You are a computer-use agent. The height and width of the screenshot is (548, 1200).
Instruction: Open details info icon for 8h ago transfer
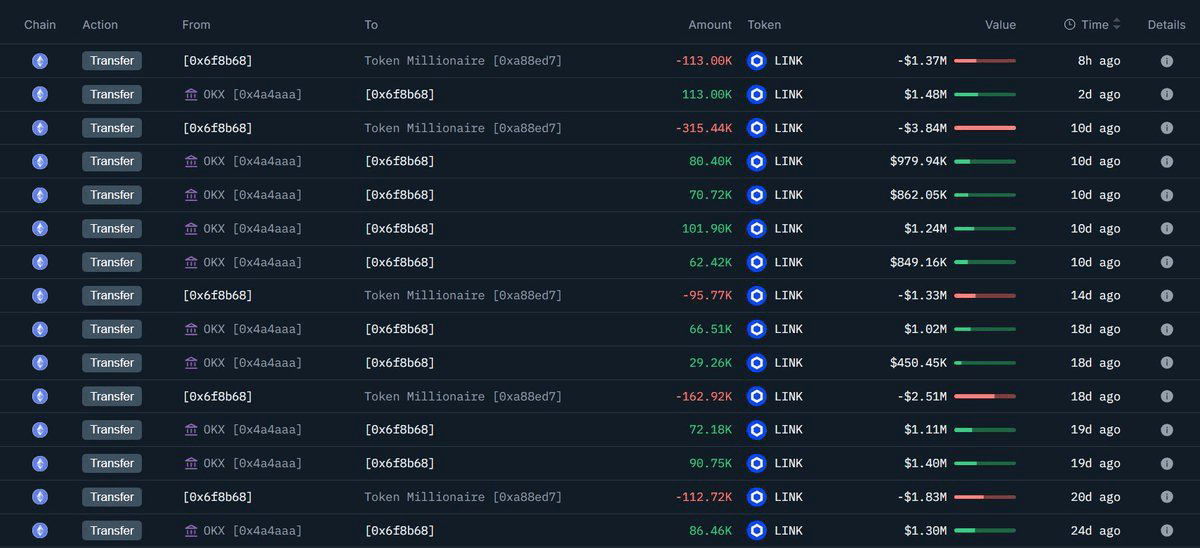coord(1166,61)
